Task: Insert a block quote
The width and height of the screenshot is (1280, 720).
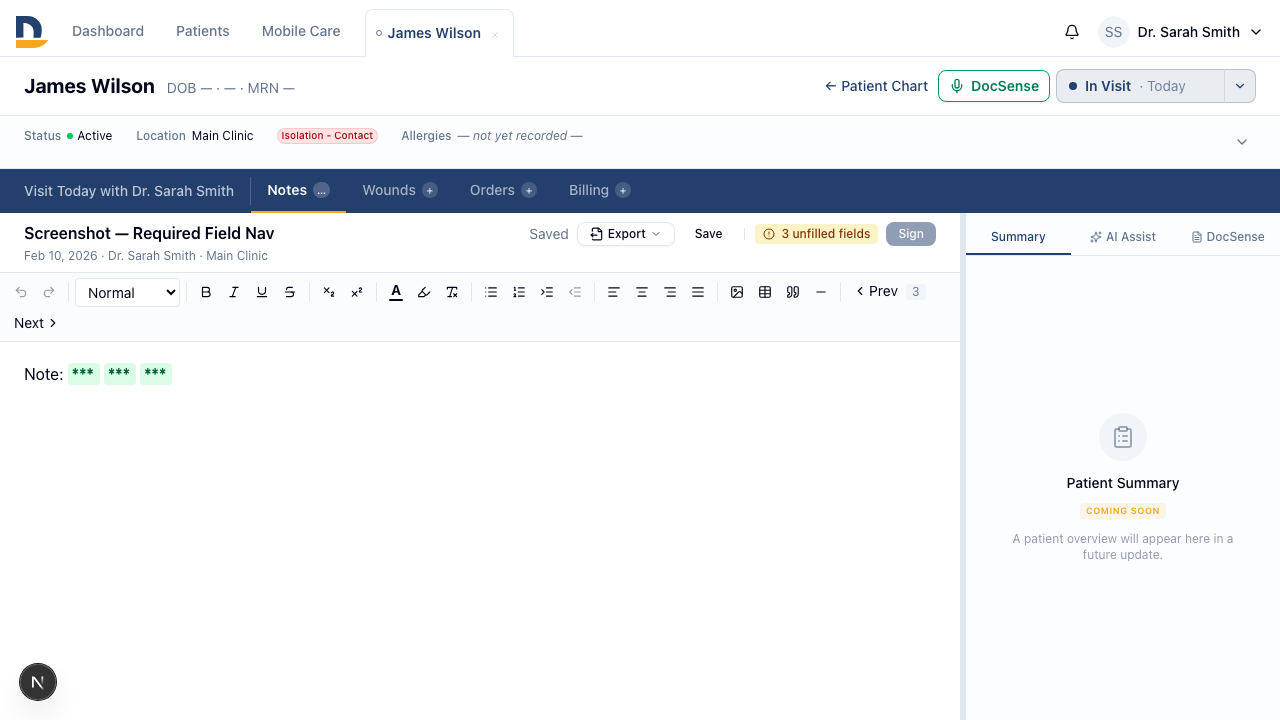Action: click(x=793, y=292)
